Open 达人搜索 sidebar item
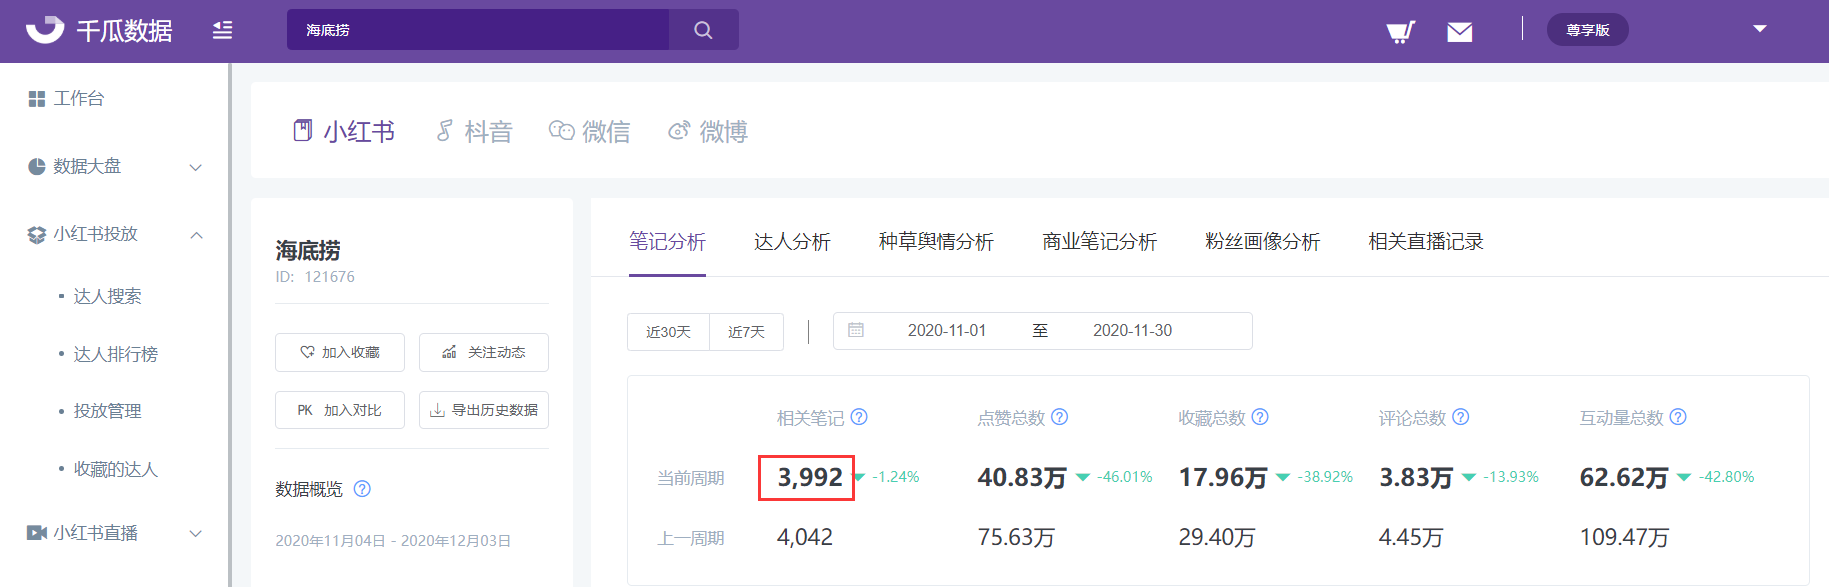 click(x=107, y=296)
